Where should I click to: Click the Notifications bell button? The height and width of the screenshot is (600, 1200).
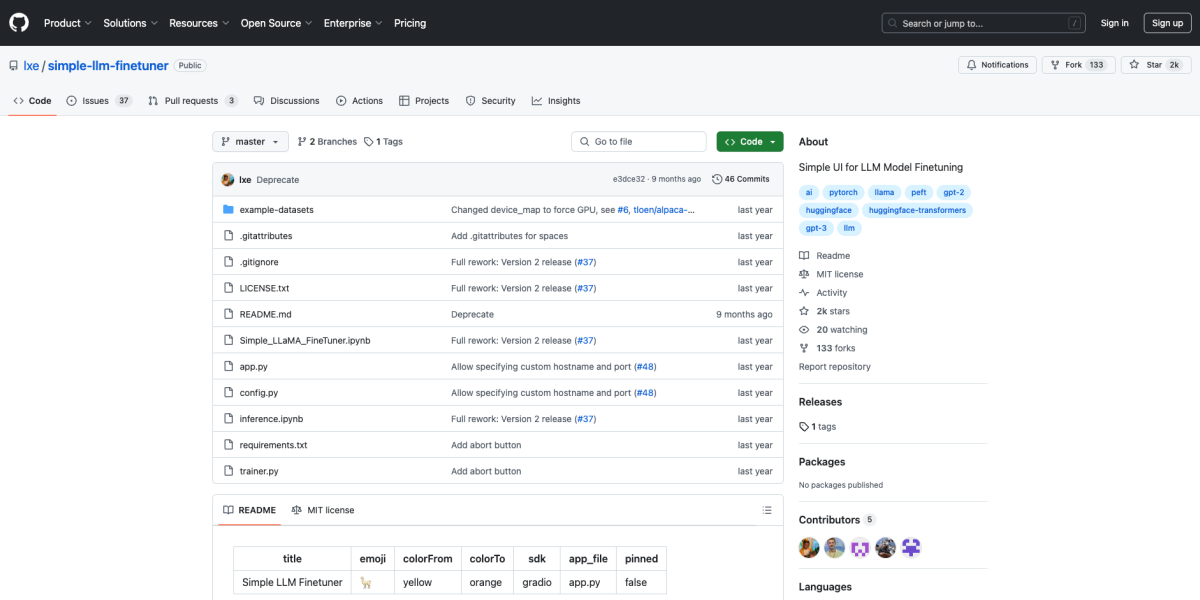pos(997,65)
